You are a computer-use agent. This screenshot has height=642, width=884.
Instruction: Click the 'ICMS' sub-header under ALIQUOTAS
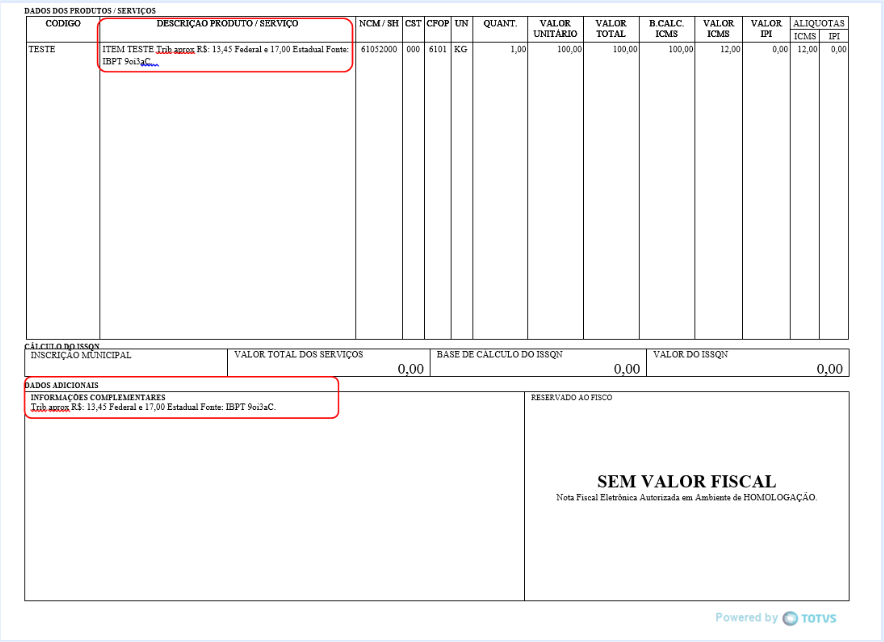(x=805, y=36)
